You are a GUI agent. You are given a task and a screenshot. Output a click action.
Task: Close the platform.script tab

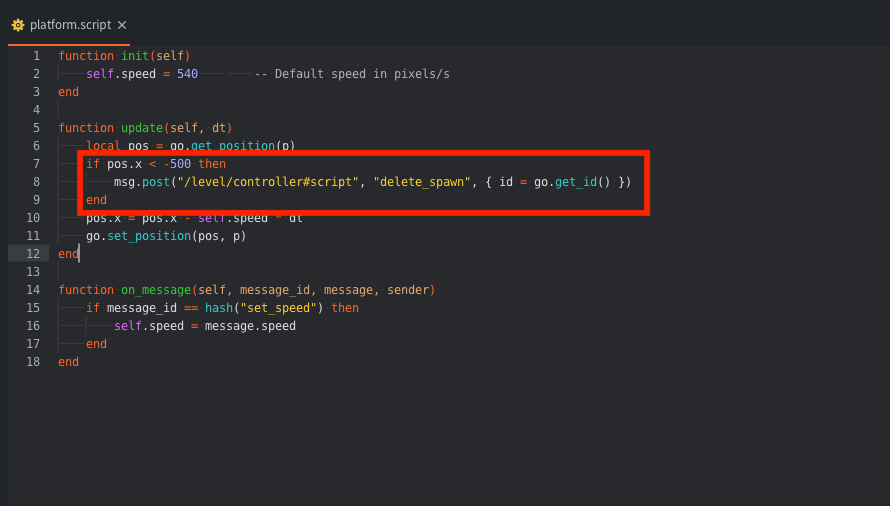point(122,25)
